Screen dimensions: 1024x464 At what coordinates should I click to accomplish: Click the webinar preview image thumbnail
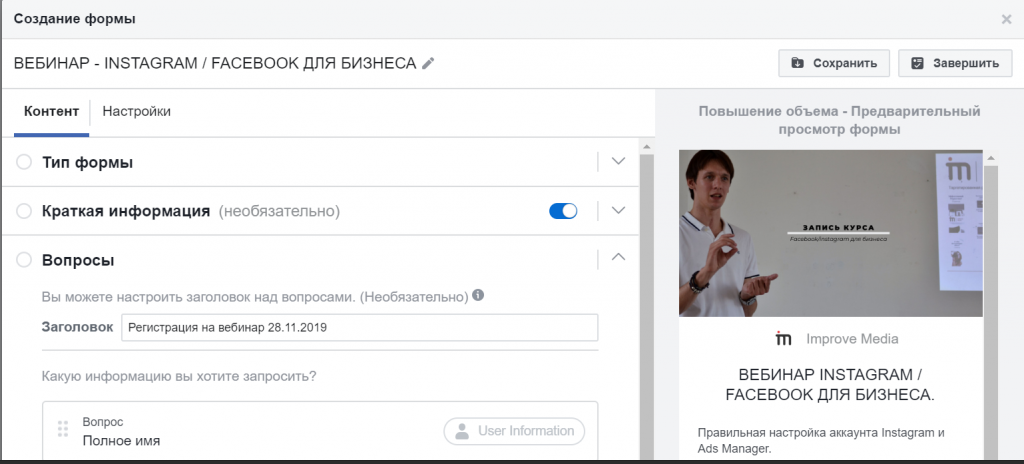pyautogui.click(x=830, y=233)
